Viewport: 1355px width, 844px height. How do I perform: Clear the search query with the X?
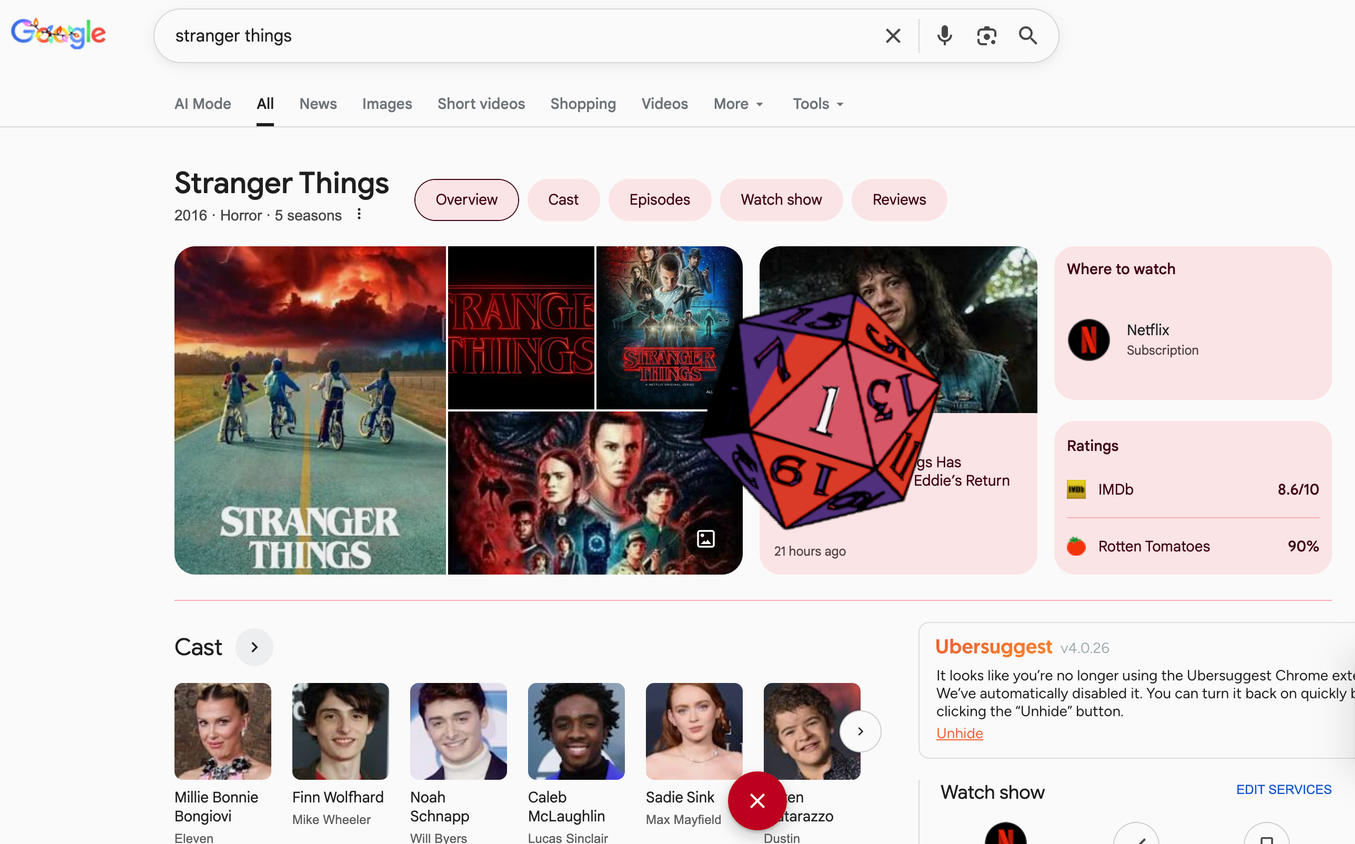tap(893, 36)
